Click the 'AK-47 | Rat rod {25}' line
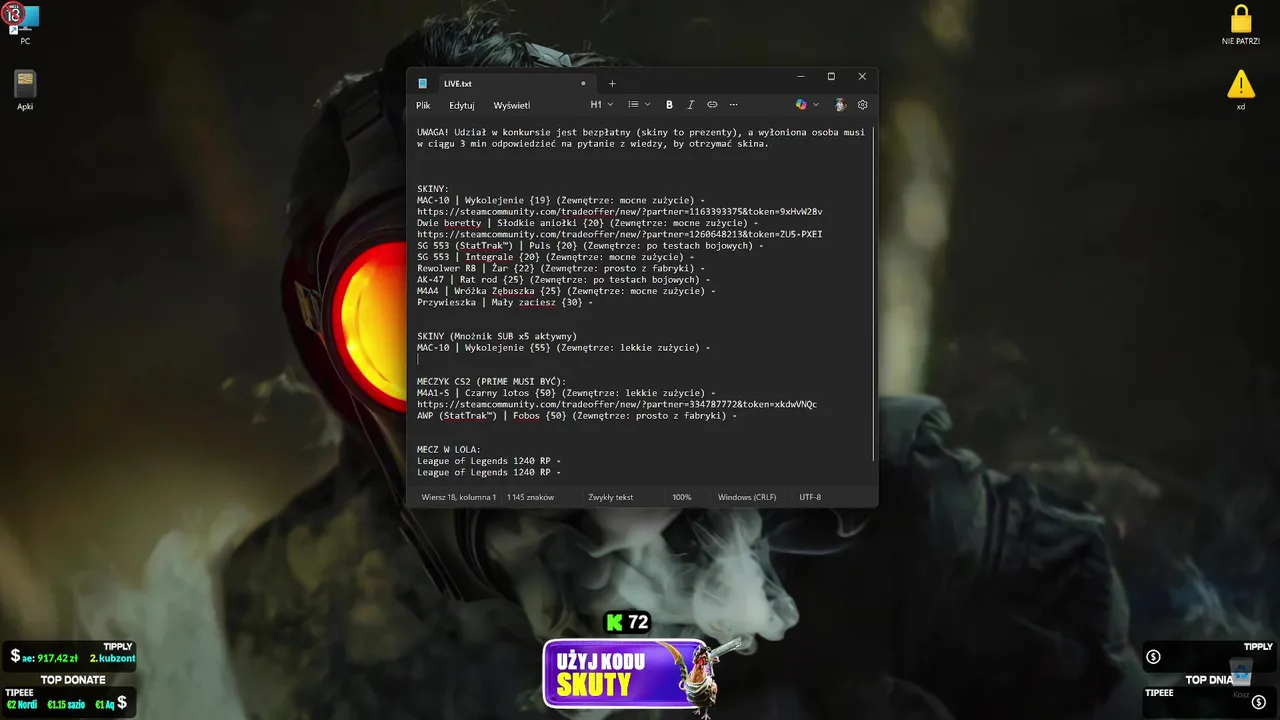 click(x=564, y=280)
